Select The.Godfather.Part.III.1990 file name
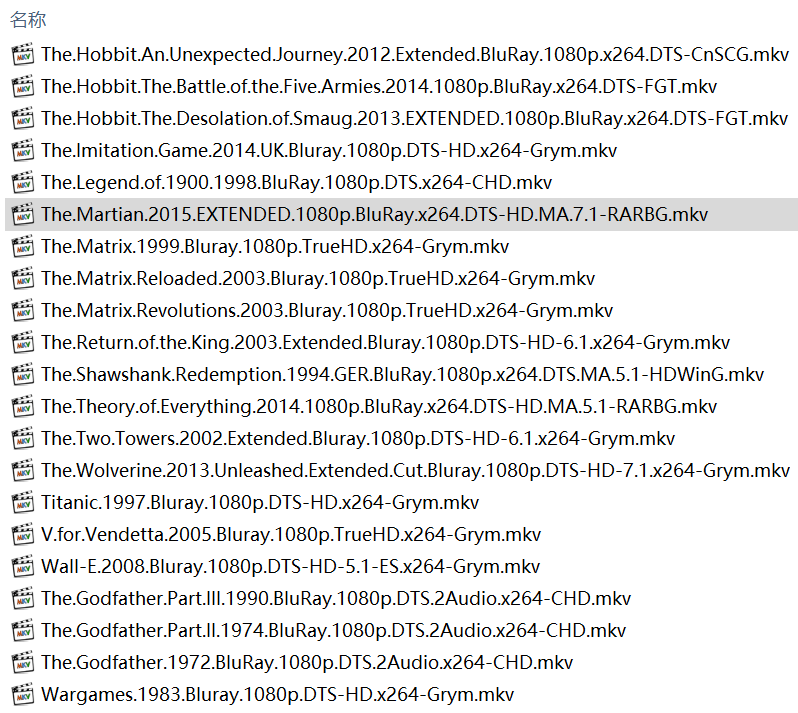Image resolution: width=798 pixels, height=713 pixels. click(336, 599)
